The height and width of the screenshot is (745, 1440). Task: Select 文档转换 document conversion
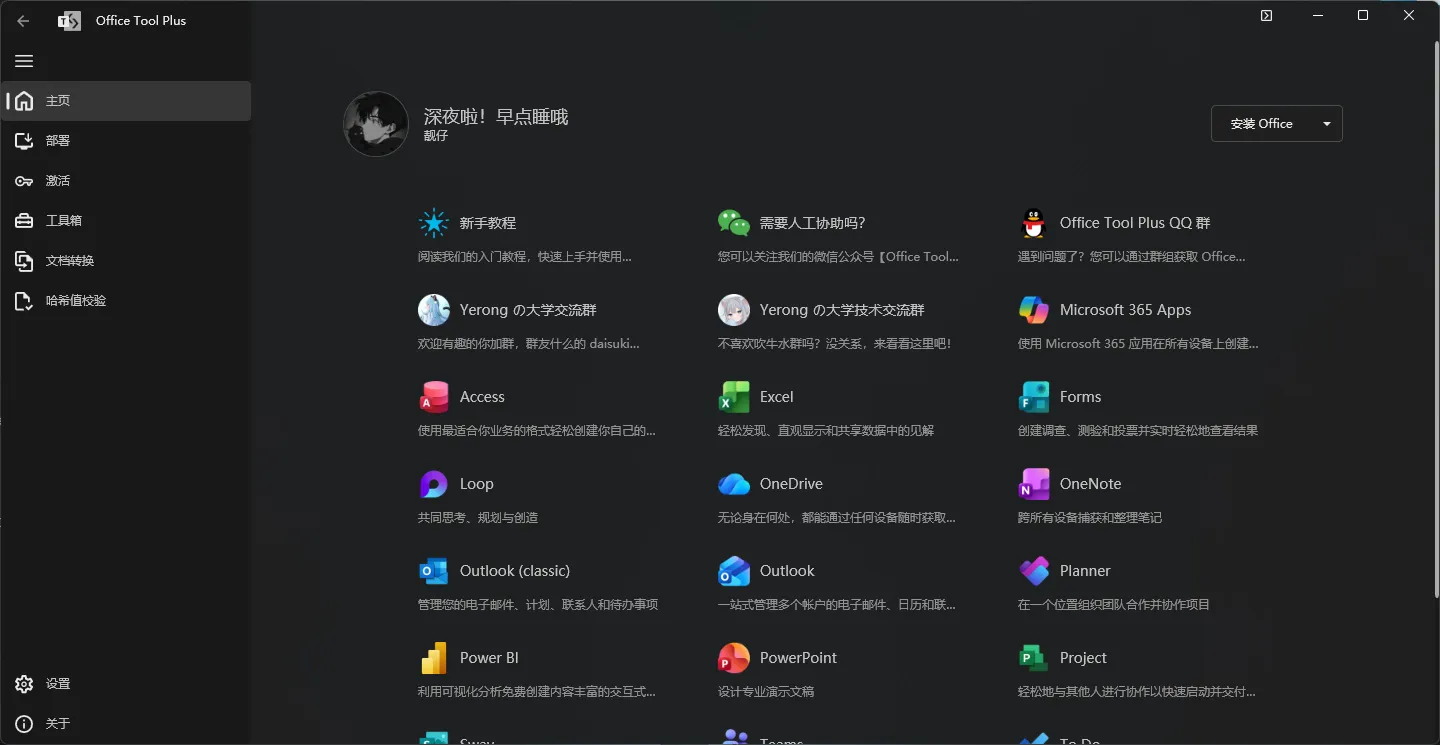point(126,261)
